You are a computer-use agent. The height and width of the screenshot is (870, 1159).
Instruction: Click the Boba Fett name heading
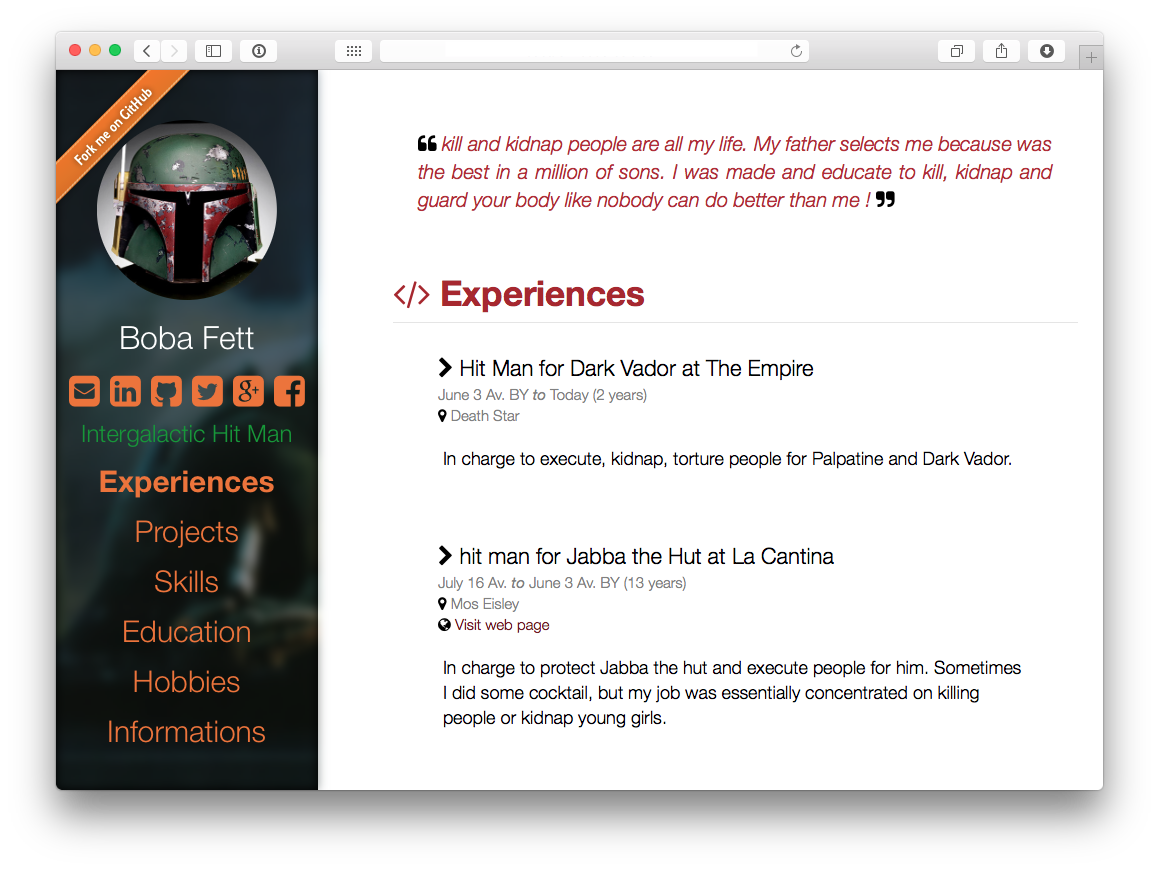186,339
